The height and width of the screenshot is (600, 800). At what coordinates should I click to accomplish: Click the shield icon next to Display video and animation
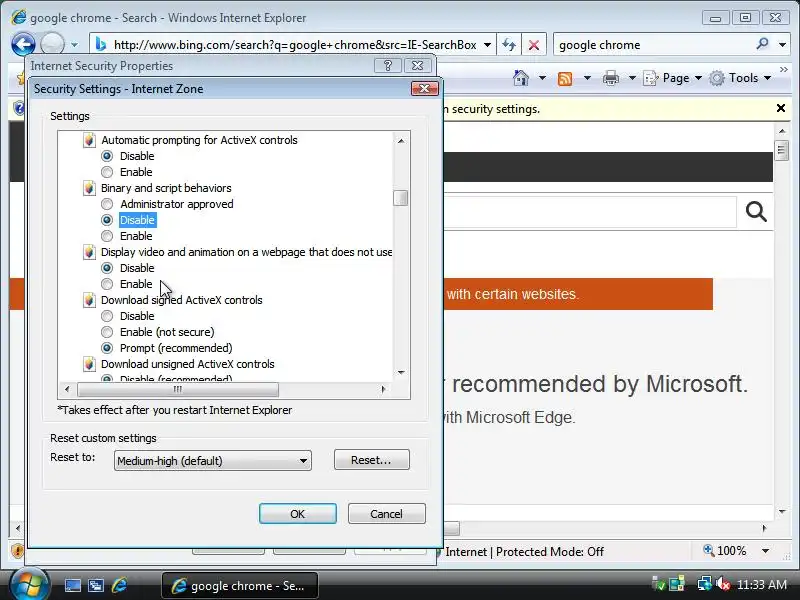pyautogui.click(x=89, y=252)
